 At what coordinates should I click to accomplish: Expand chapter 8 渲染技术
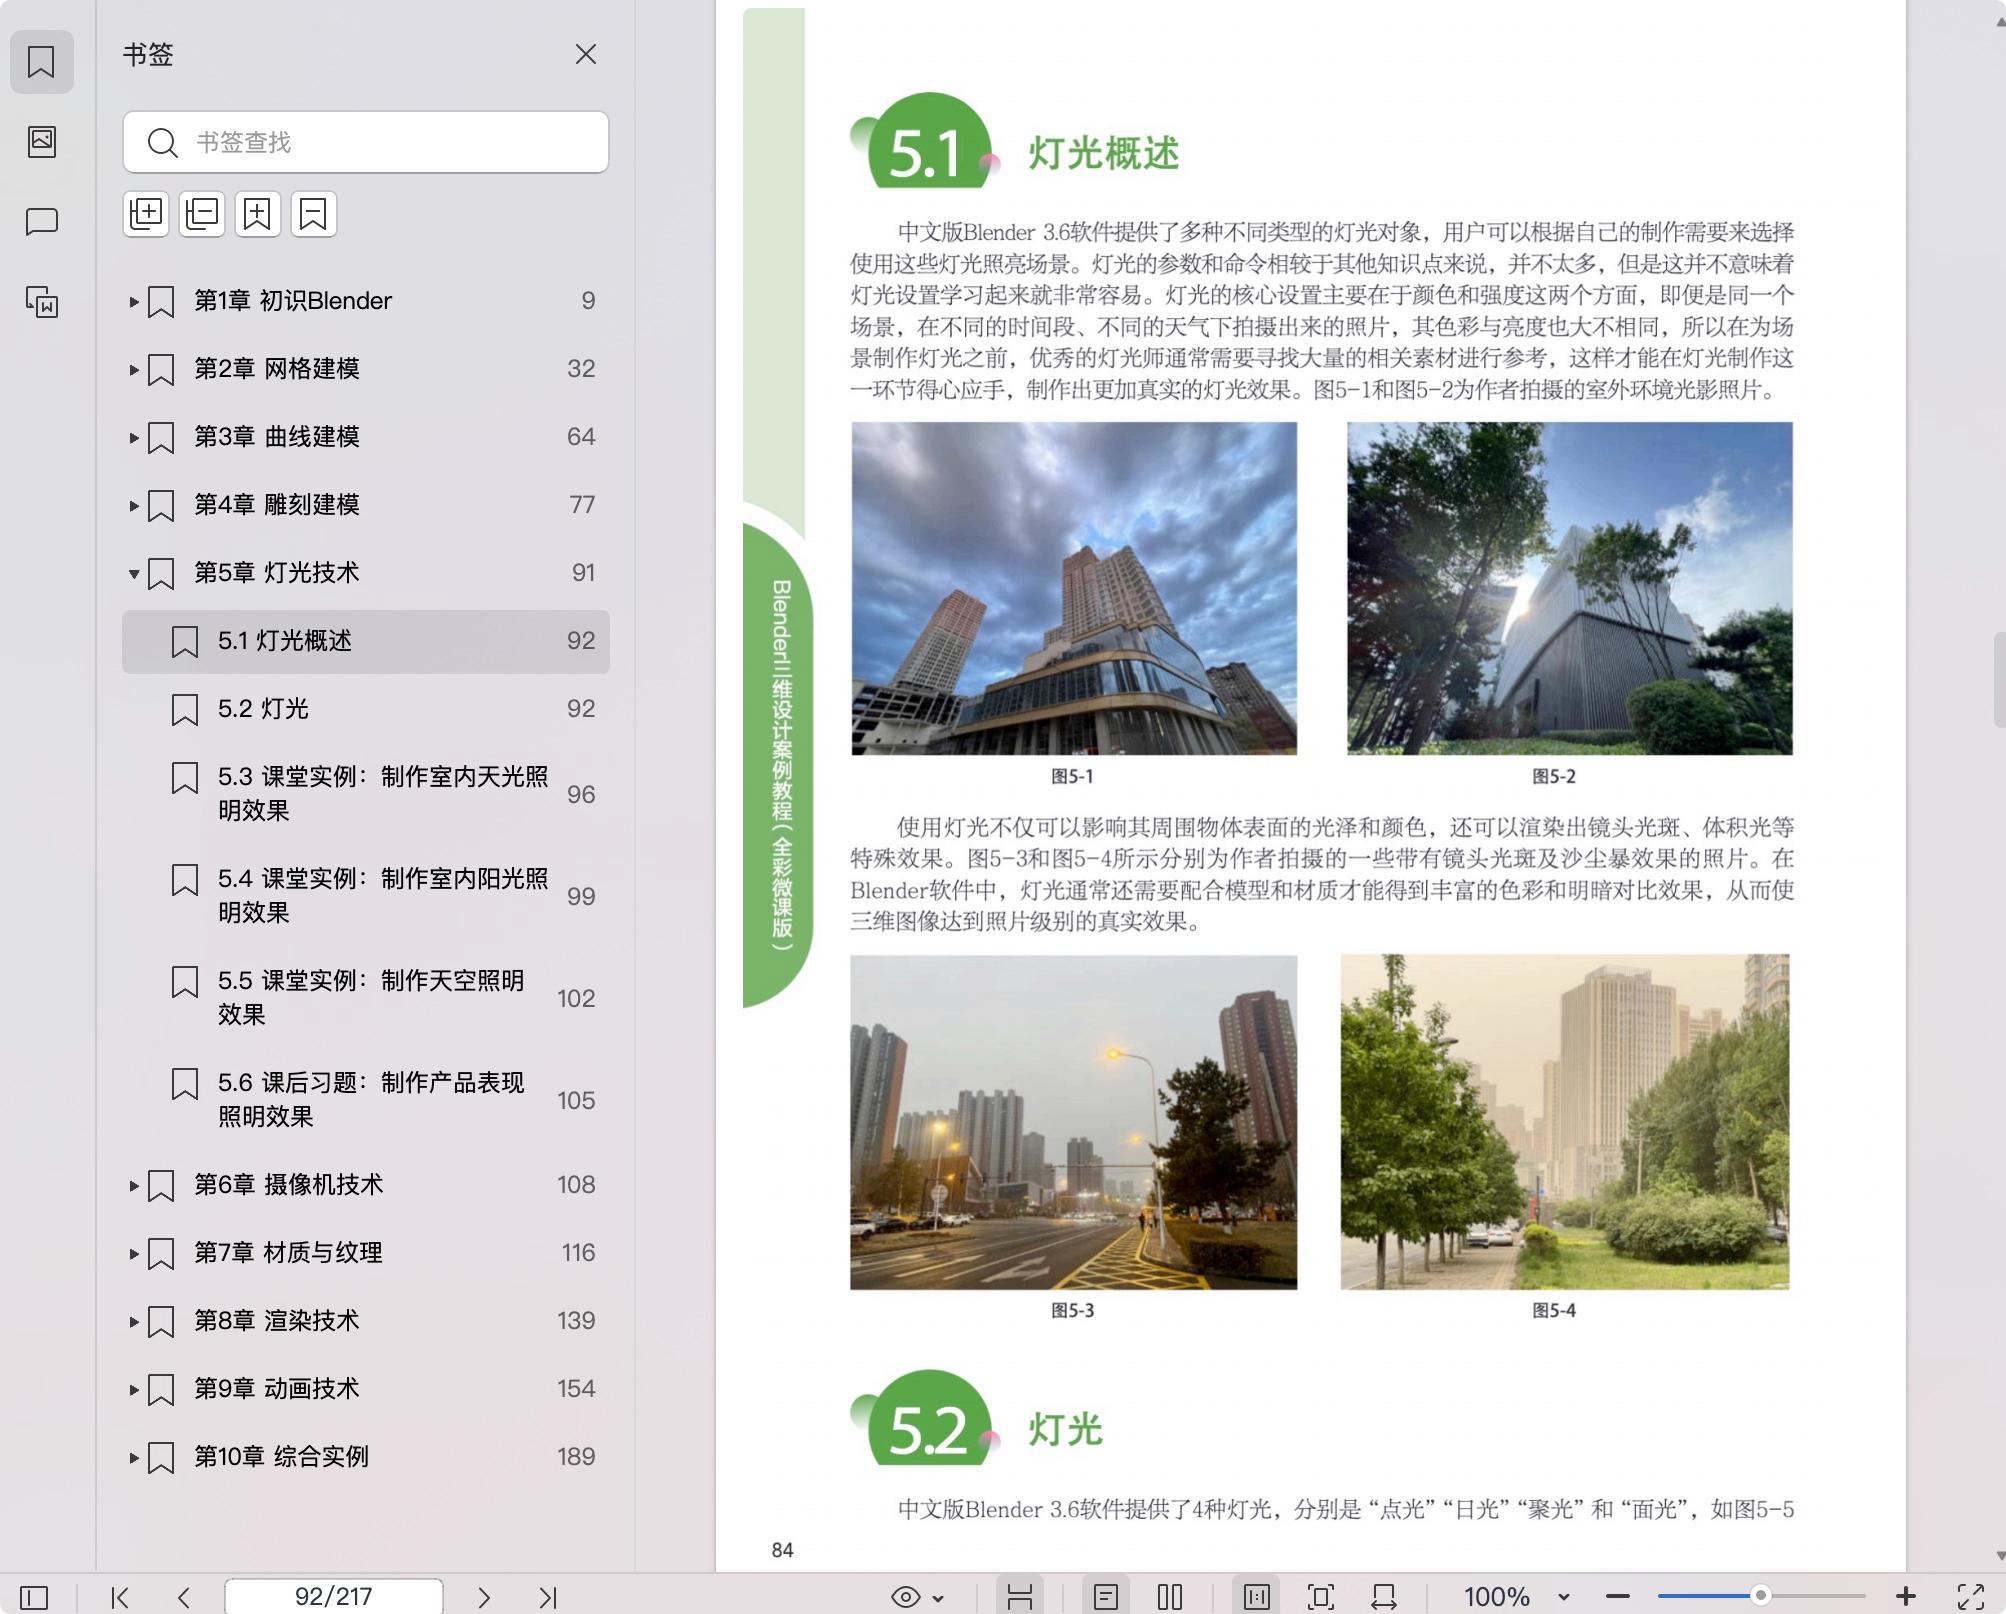click(x=133, y=1321)
